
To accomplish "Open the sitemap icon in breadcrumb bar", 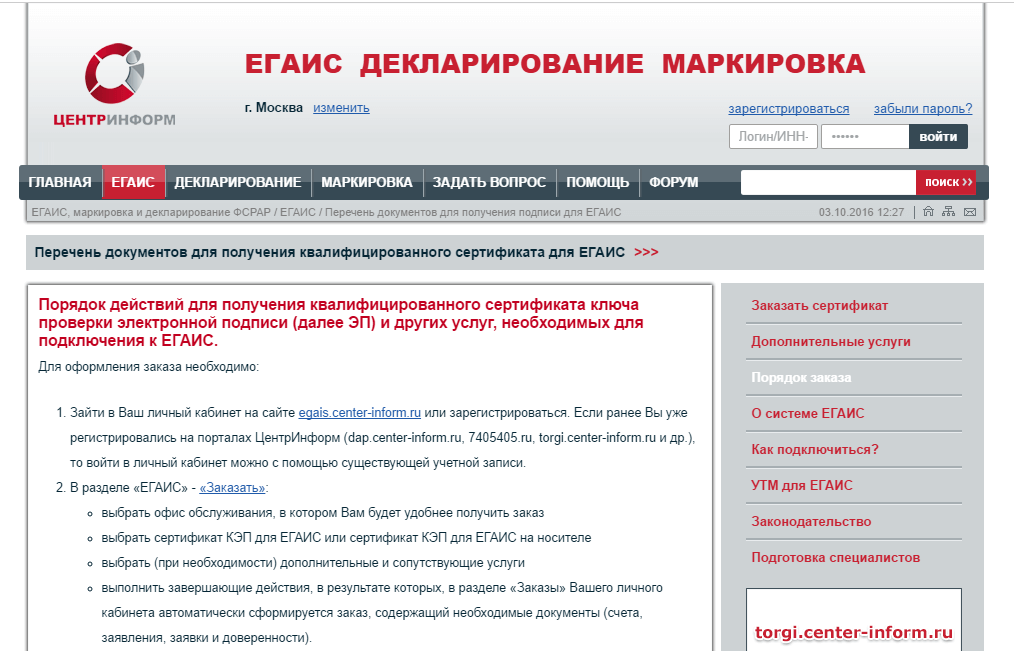I will click(949, 211).
